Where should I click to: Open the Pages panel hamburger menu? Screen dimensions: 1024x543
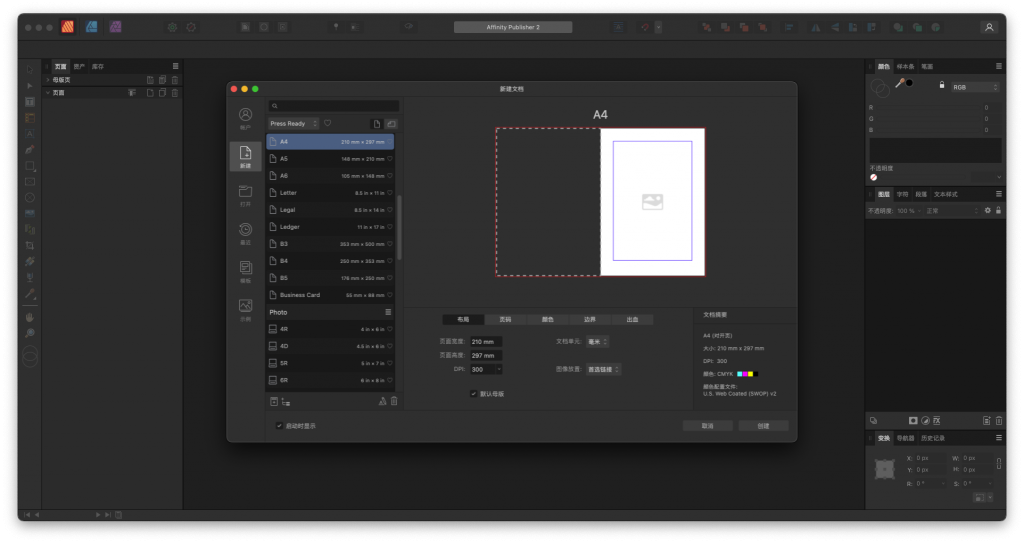point(175,66)
